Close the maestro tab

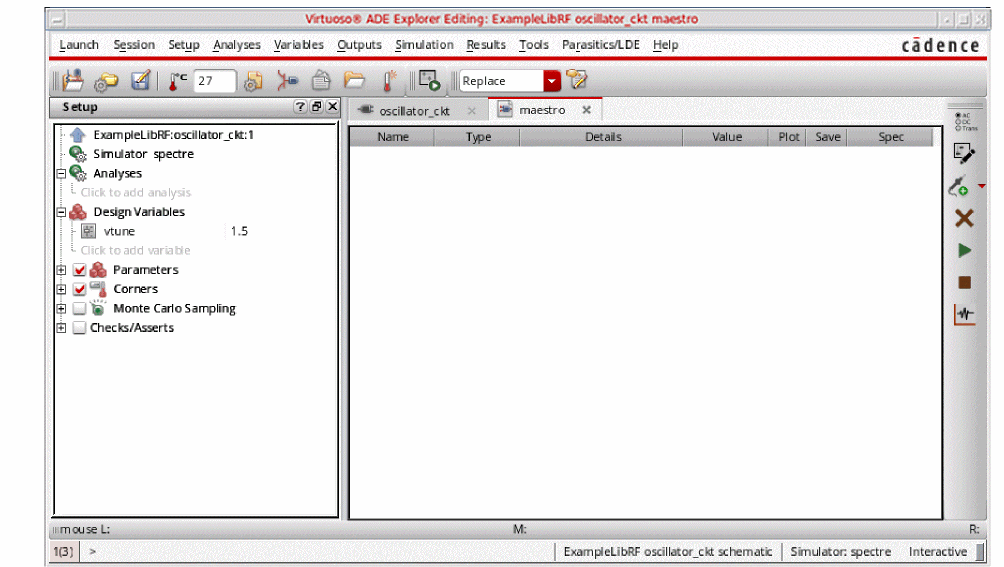click(586, 110)
